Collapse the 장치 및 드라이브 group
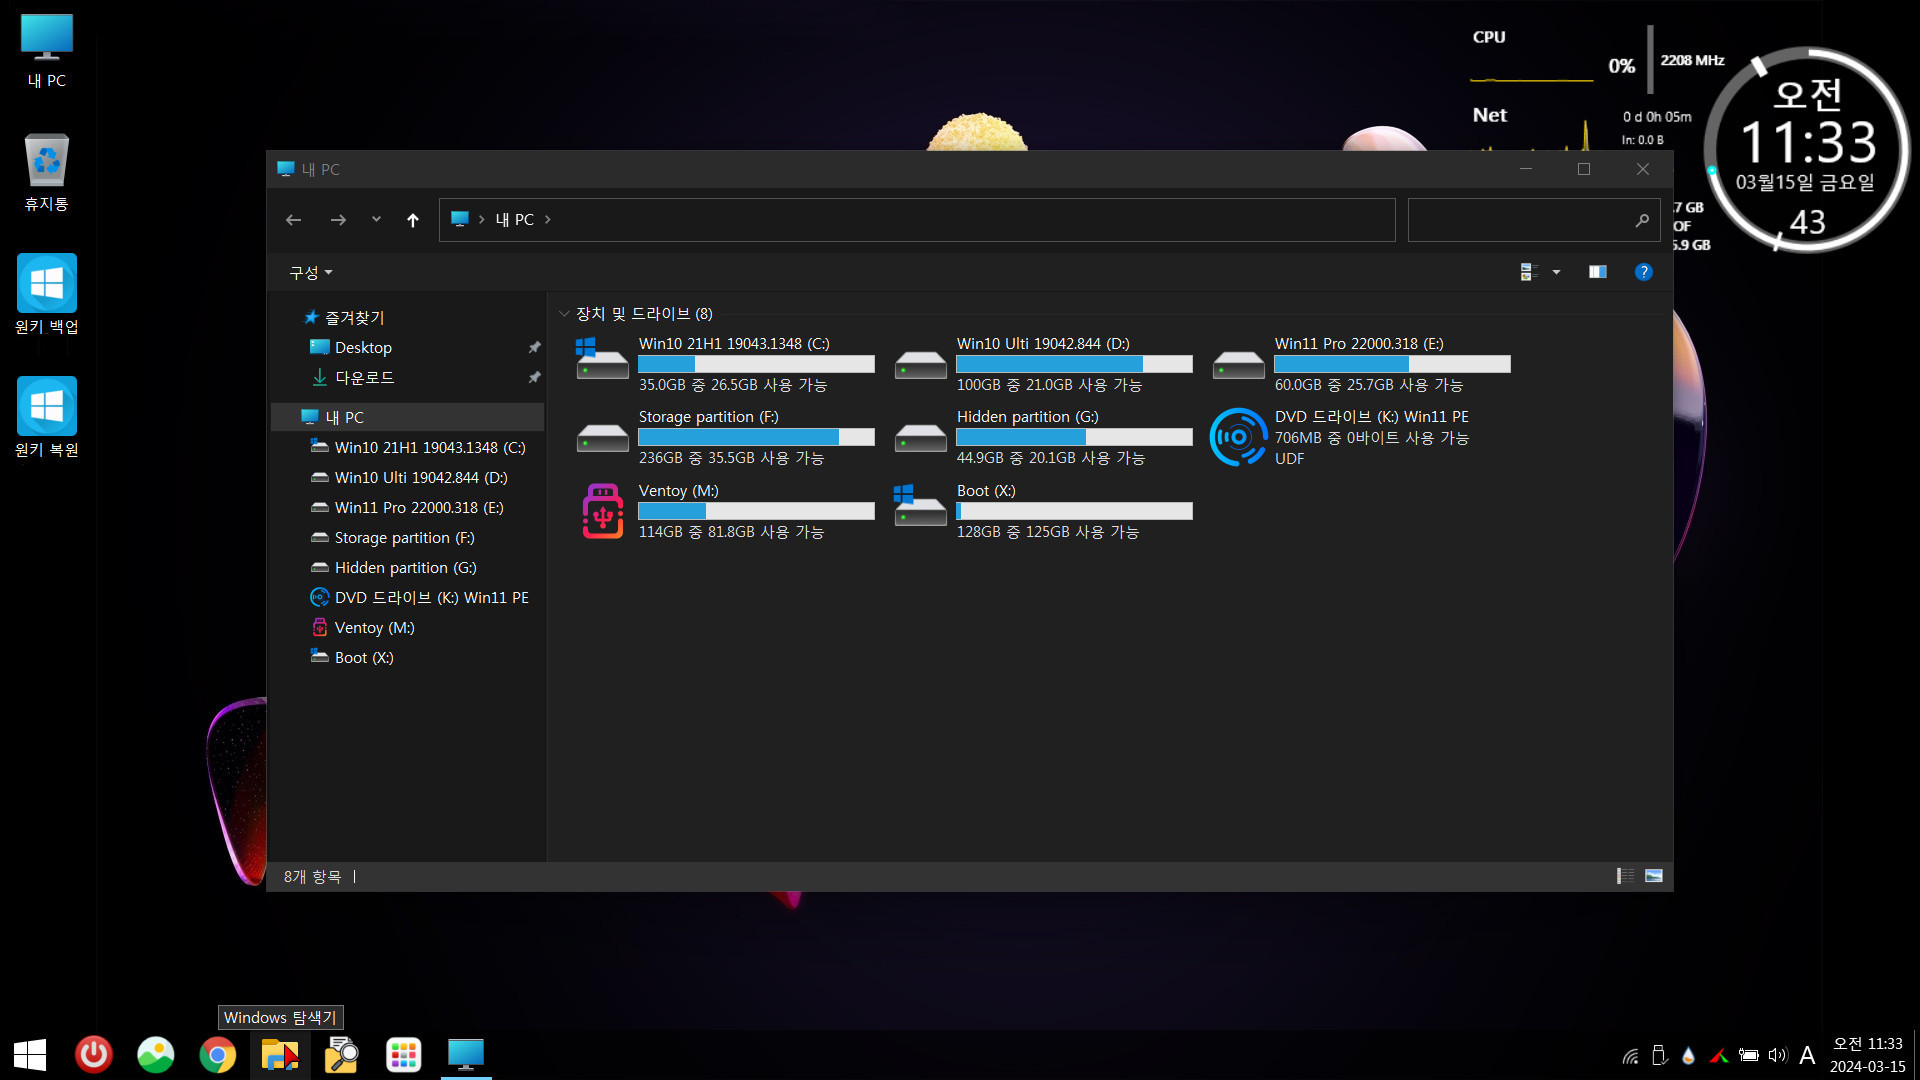The image size is (1920, 1080). [x=565, y=314]
